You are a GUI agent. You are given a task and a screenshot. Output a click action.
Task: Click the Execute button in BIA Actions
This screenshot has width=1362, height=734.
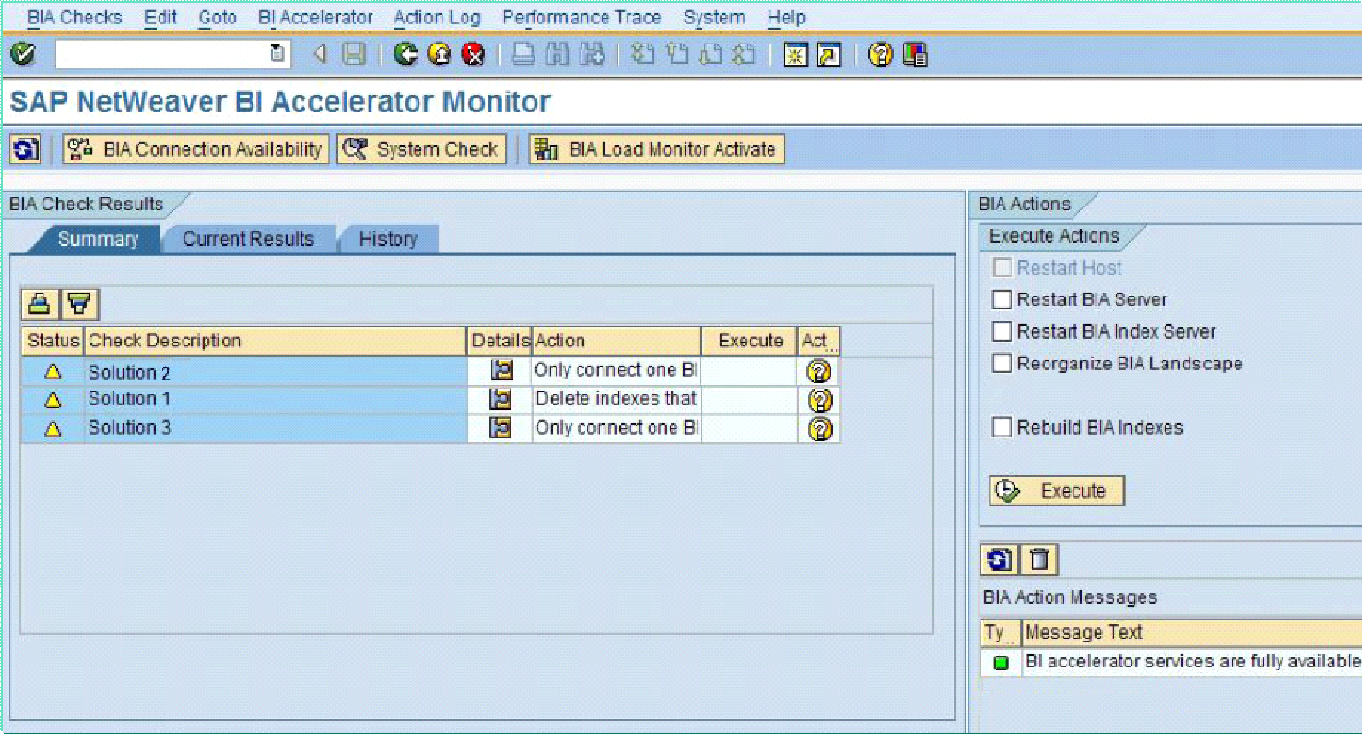pos(1057,491)
